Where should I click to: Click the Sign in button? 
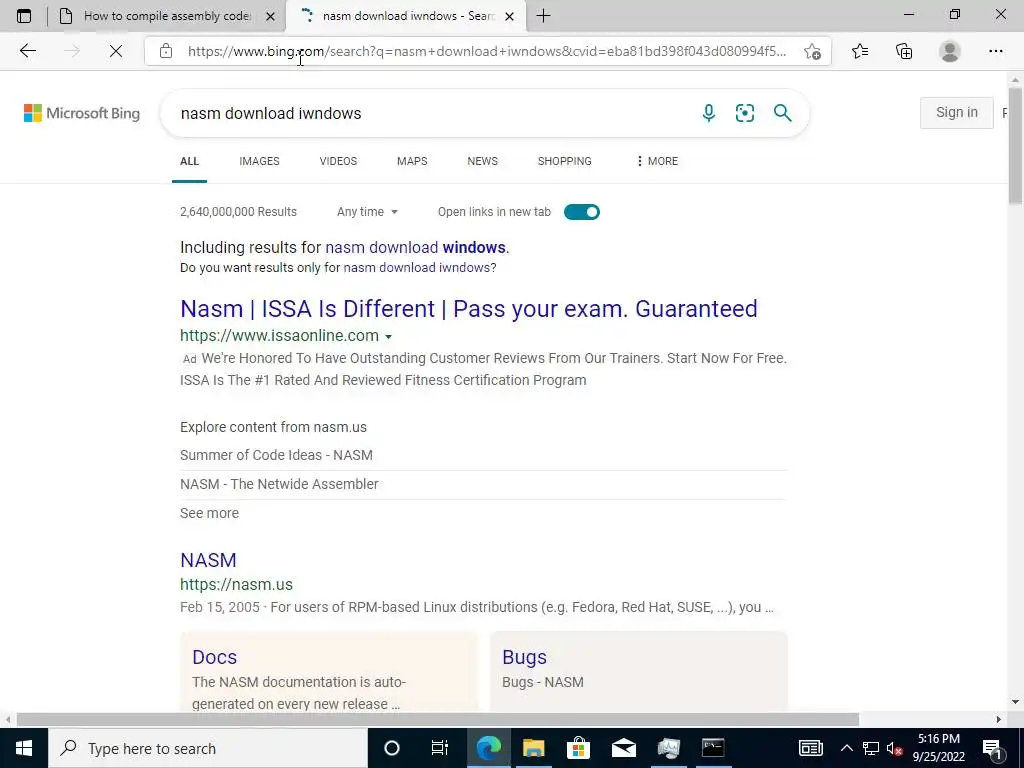pyautogui.click(x=957, y=112)
